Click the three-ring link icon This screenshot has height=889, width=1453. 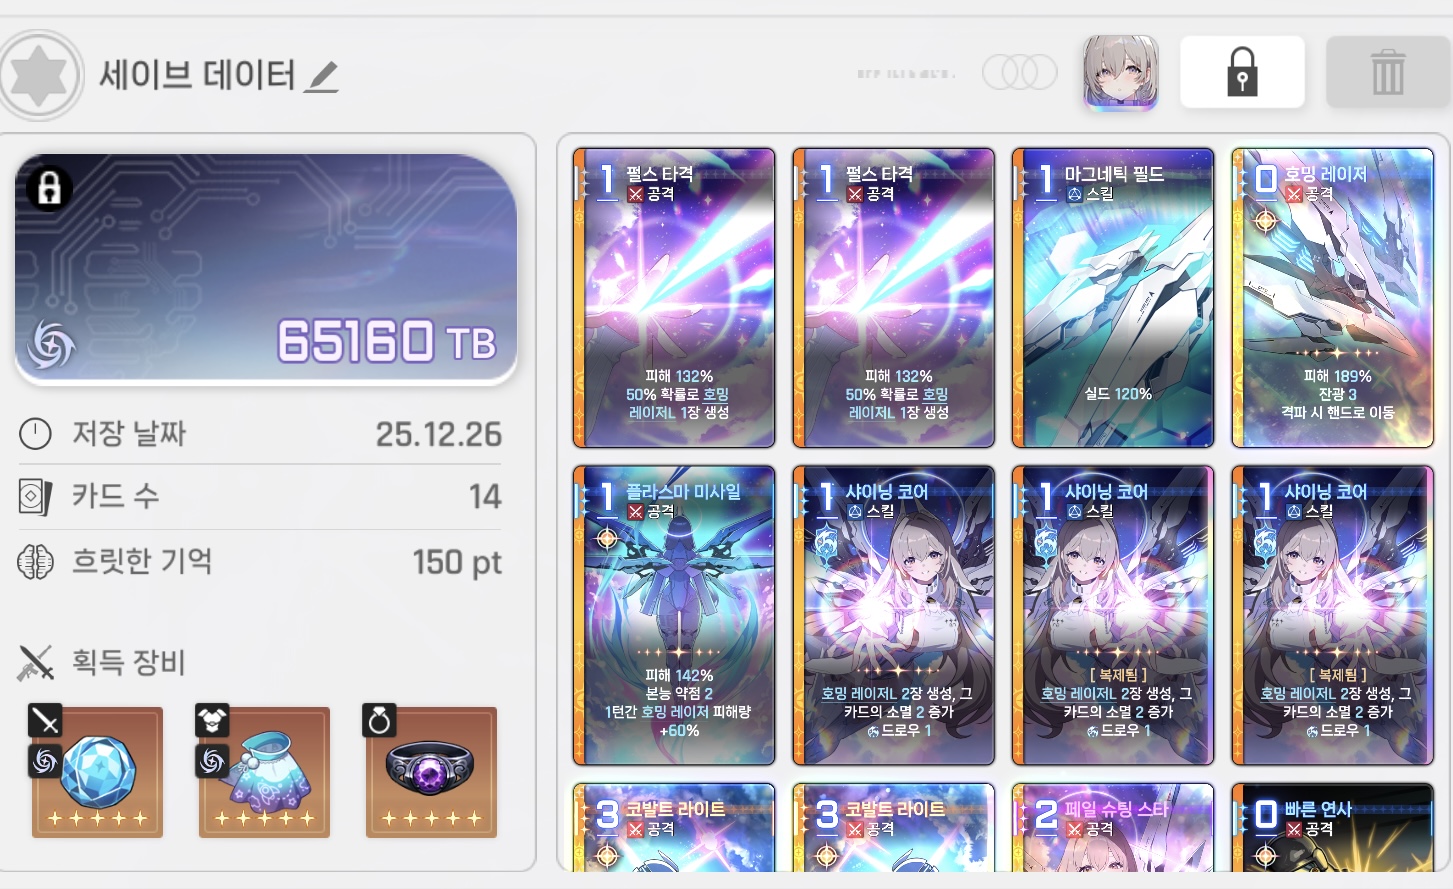coord(1019,72)
